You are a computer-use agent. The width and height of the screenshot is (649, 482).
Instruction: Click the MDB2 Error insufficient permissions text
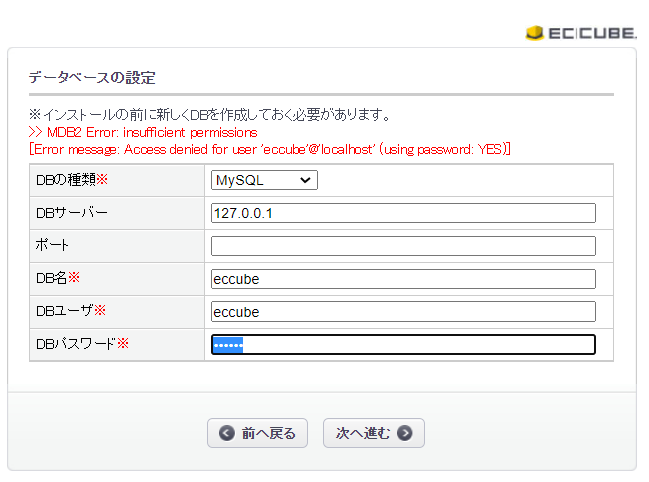click(x=143, y=132)
